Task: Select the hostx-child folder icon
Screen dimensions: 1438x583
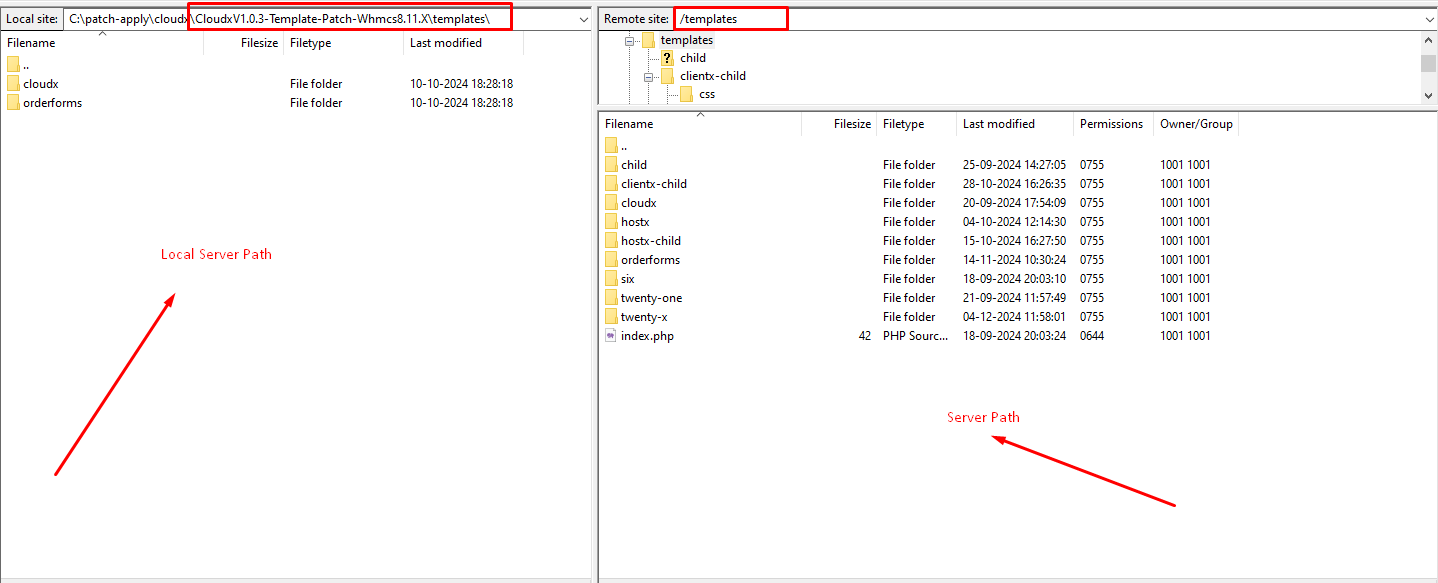Action: tap(611, 241)
